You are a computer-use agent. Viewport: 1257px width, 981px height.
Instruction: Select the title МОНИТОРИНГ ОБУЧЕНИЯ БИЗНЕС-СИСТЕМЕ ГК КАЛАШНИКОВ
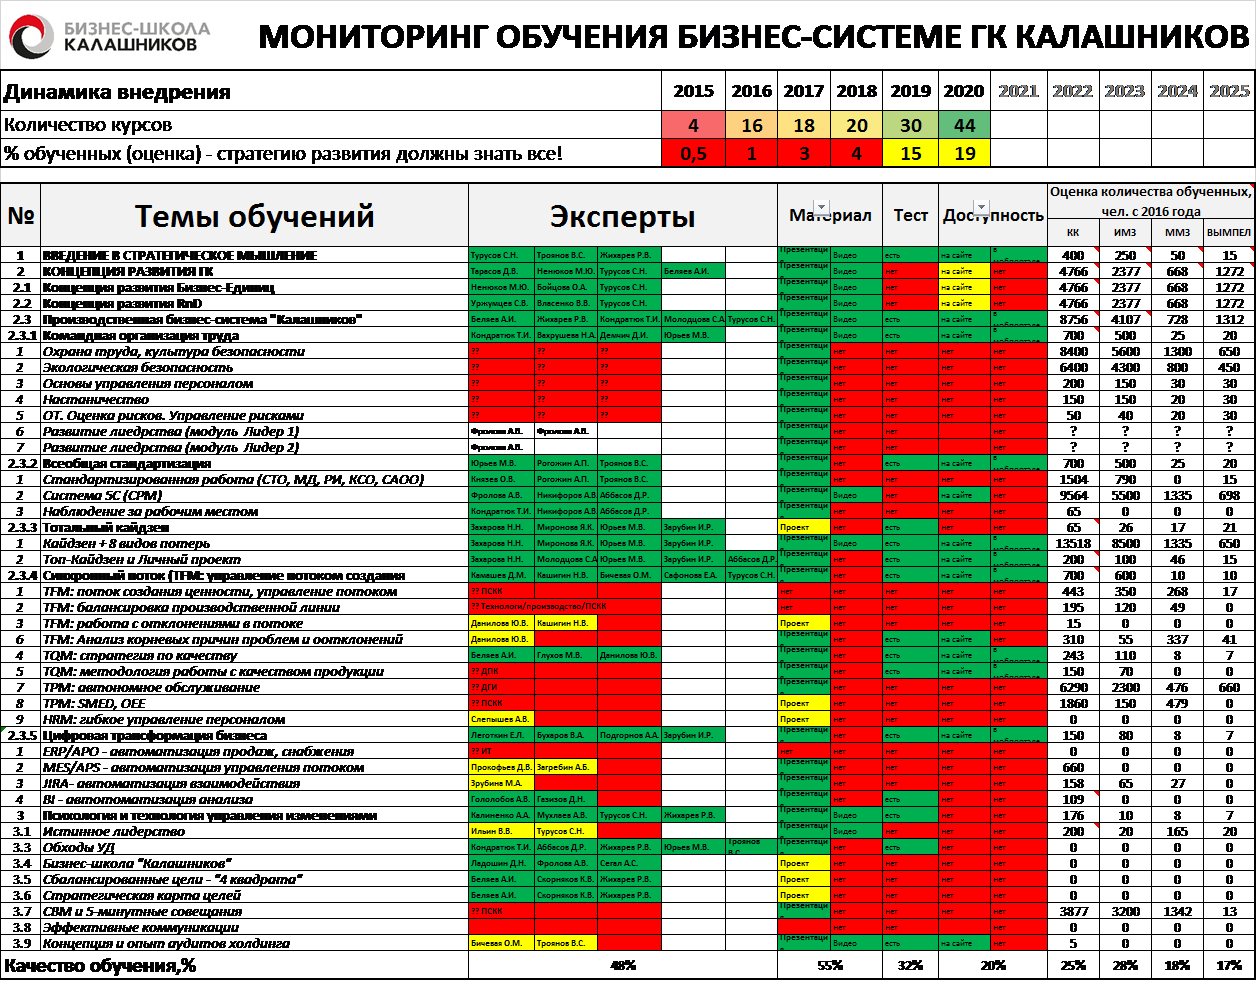(x=753, y=36)
